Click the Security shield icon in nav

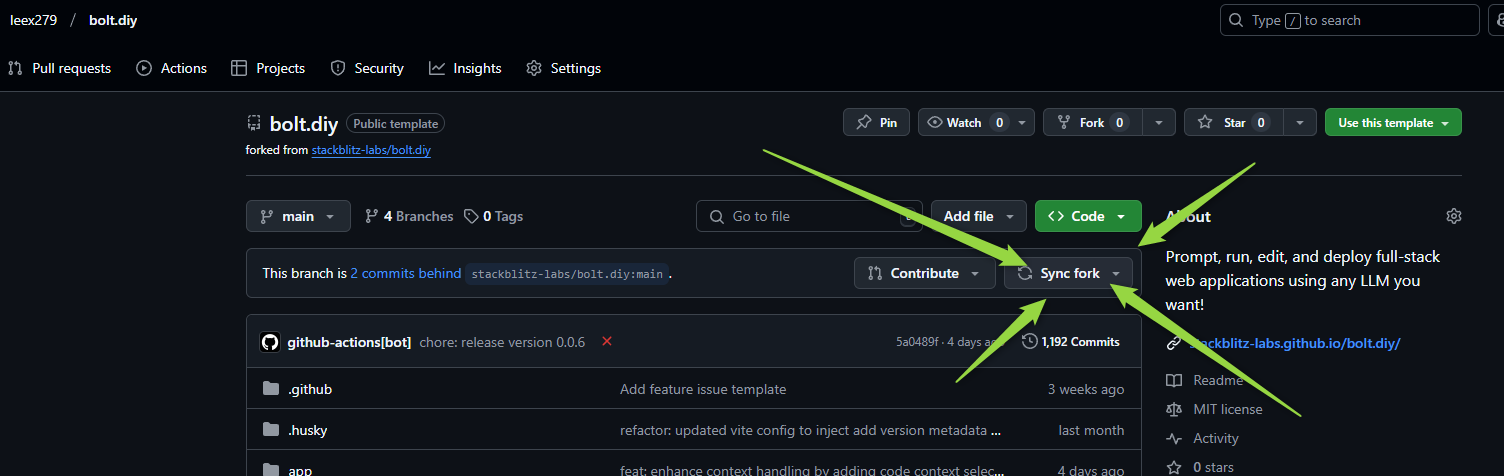point(337,68)
